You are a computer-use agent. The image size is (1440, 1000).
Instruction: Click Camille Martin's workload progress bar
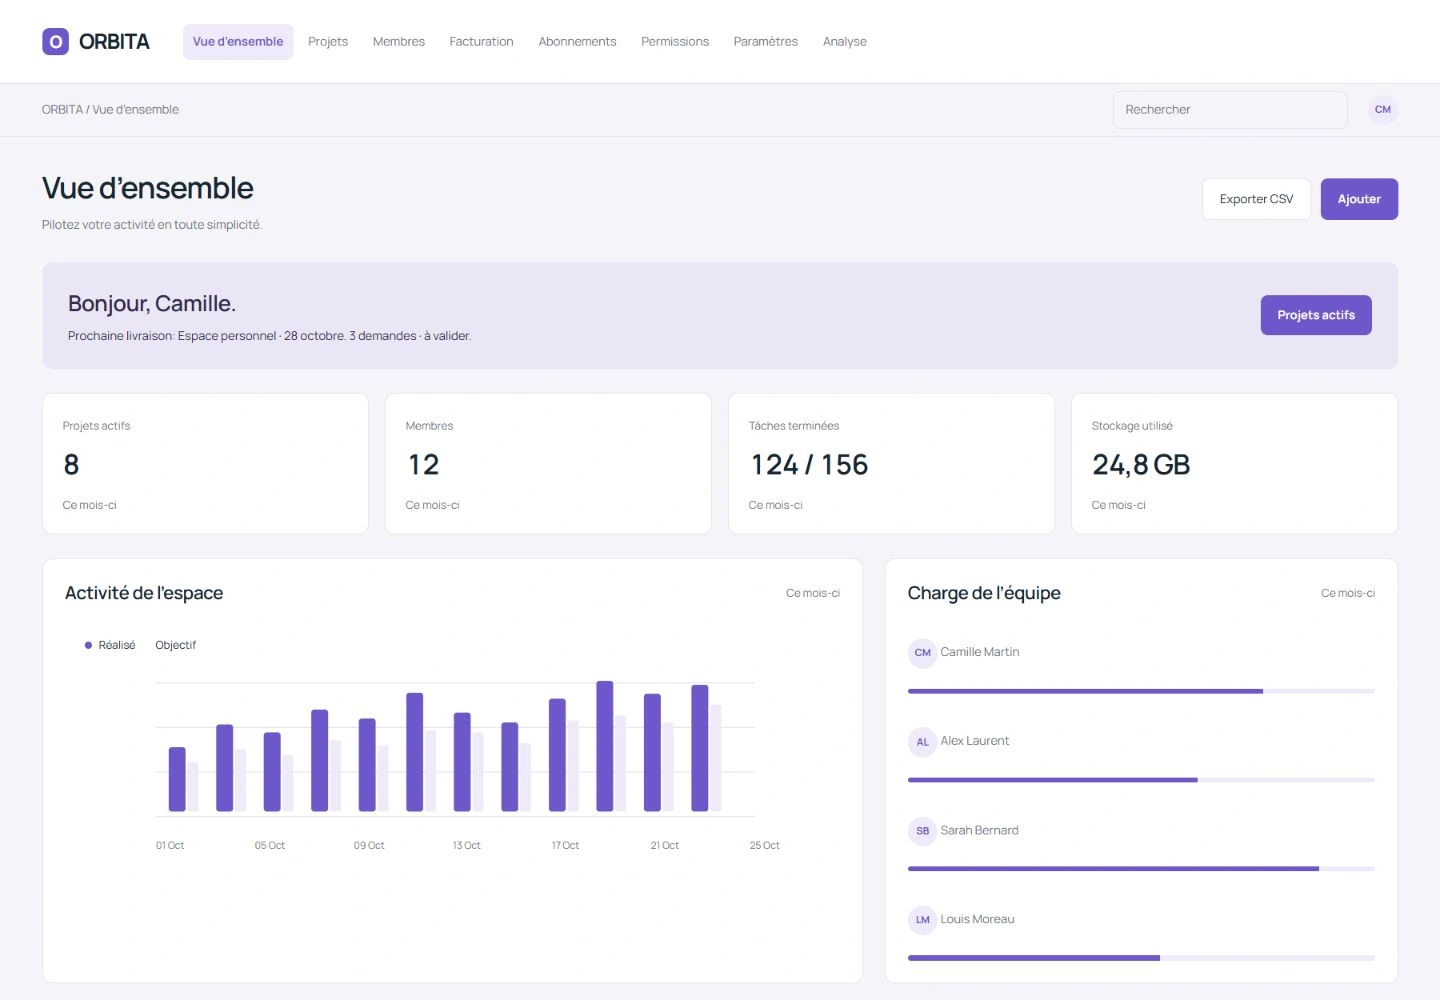[1141, 691]
